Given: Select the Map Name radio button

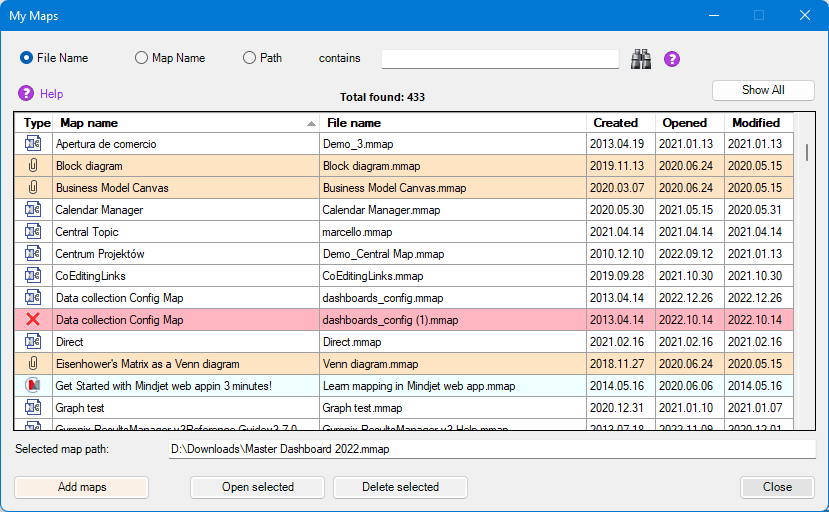Looking at the screenshot, I should (x=141, y=58).
